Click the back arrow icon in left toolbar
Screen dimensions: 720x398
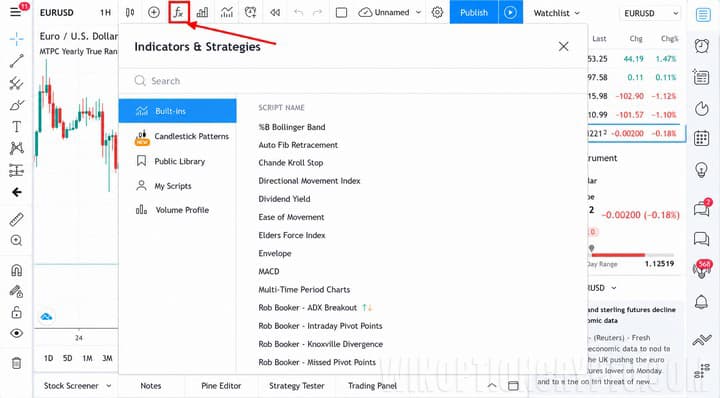pyautogui.click(x=17, y=192)
